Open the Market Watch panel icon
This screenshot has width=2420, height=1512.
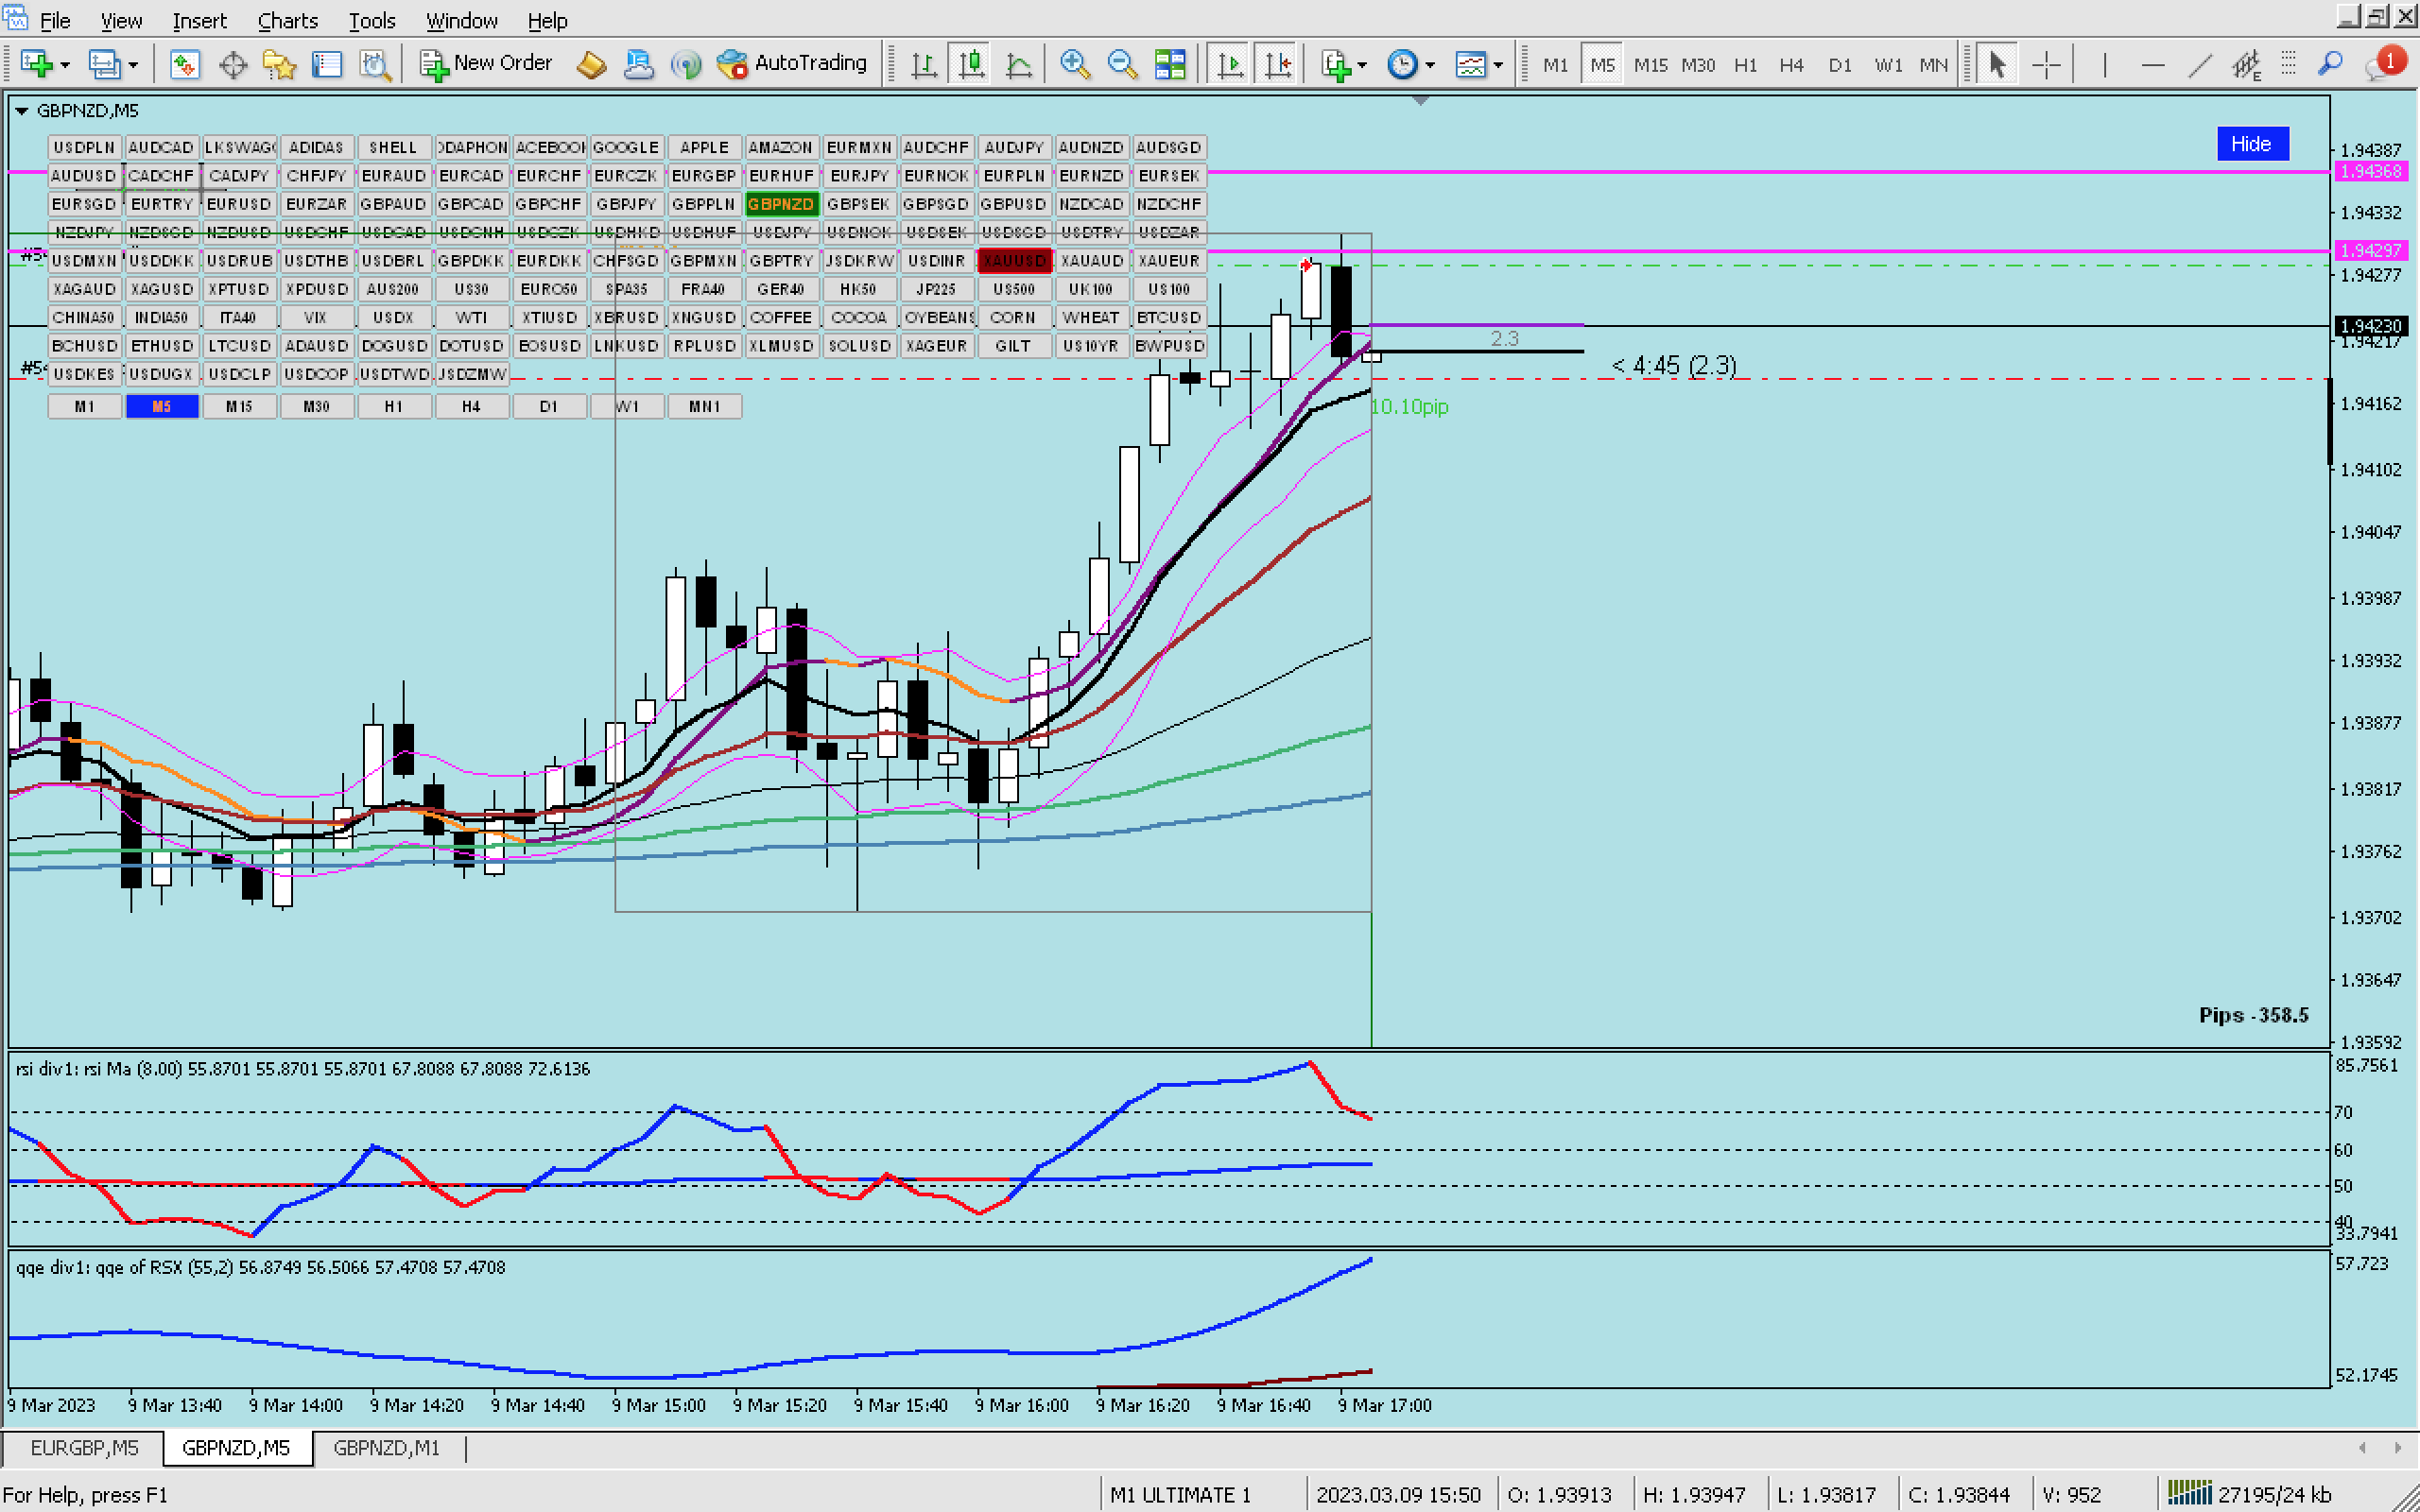(x=184, y=65)
